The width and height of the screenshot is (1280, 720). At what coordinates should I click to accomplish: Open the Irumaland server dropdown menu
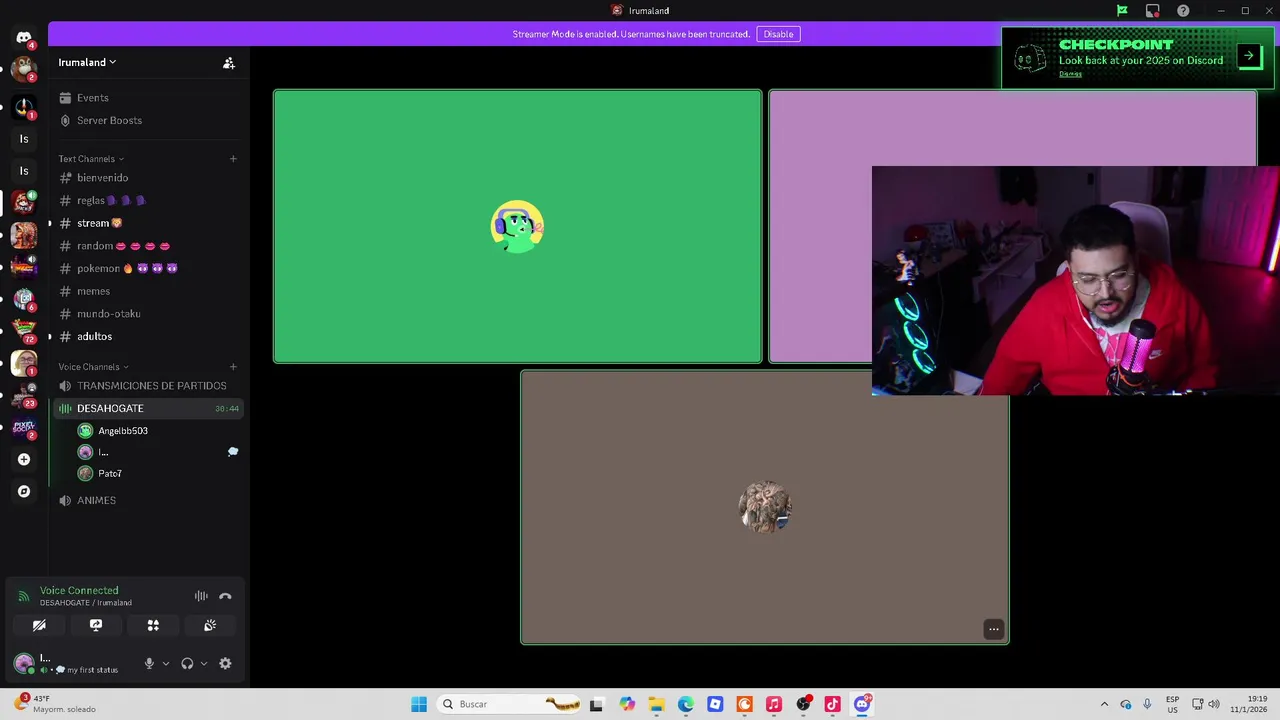point(87,62)
